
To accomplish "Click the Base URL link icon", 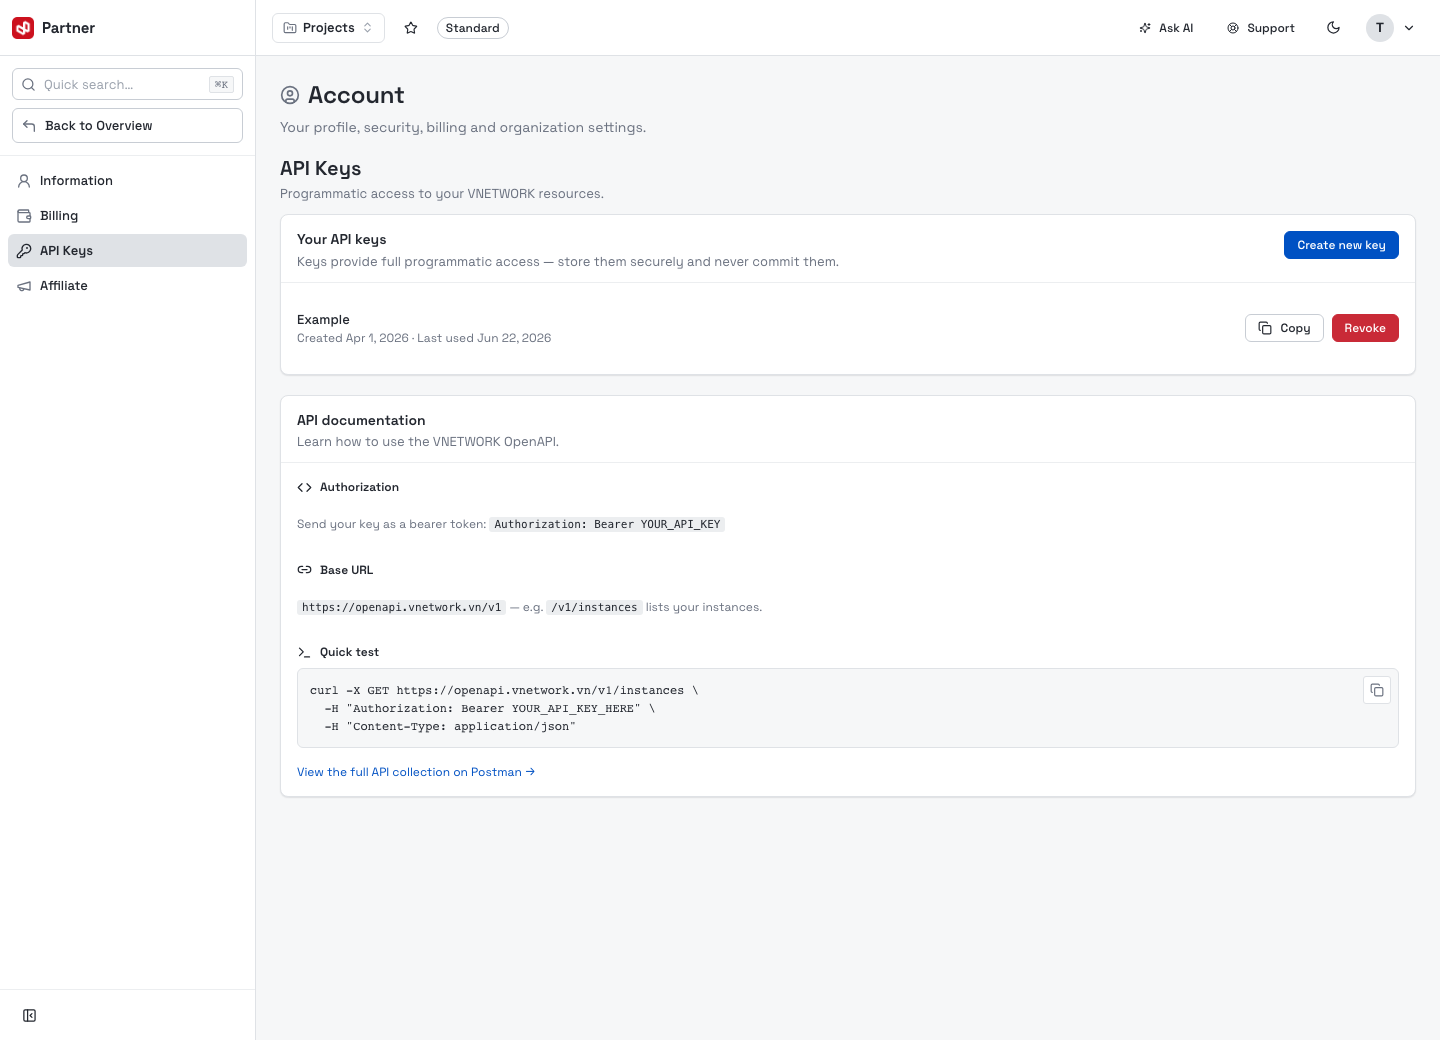I will click(x=304, y=570).
